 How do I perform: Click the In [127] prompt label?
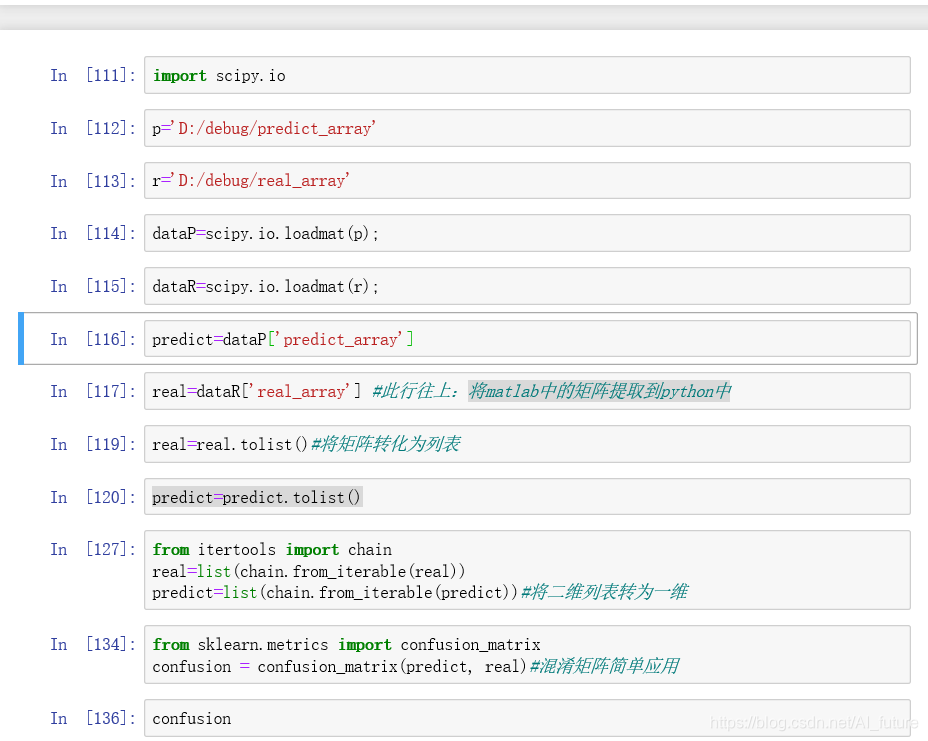pos(93,549)
